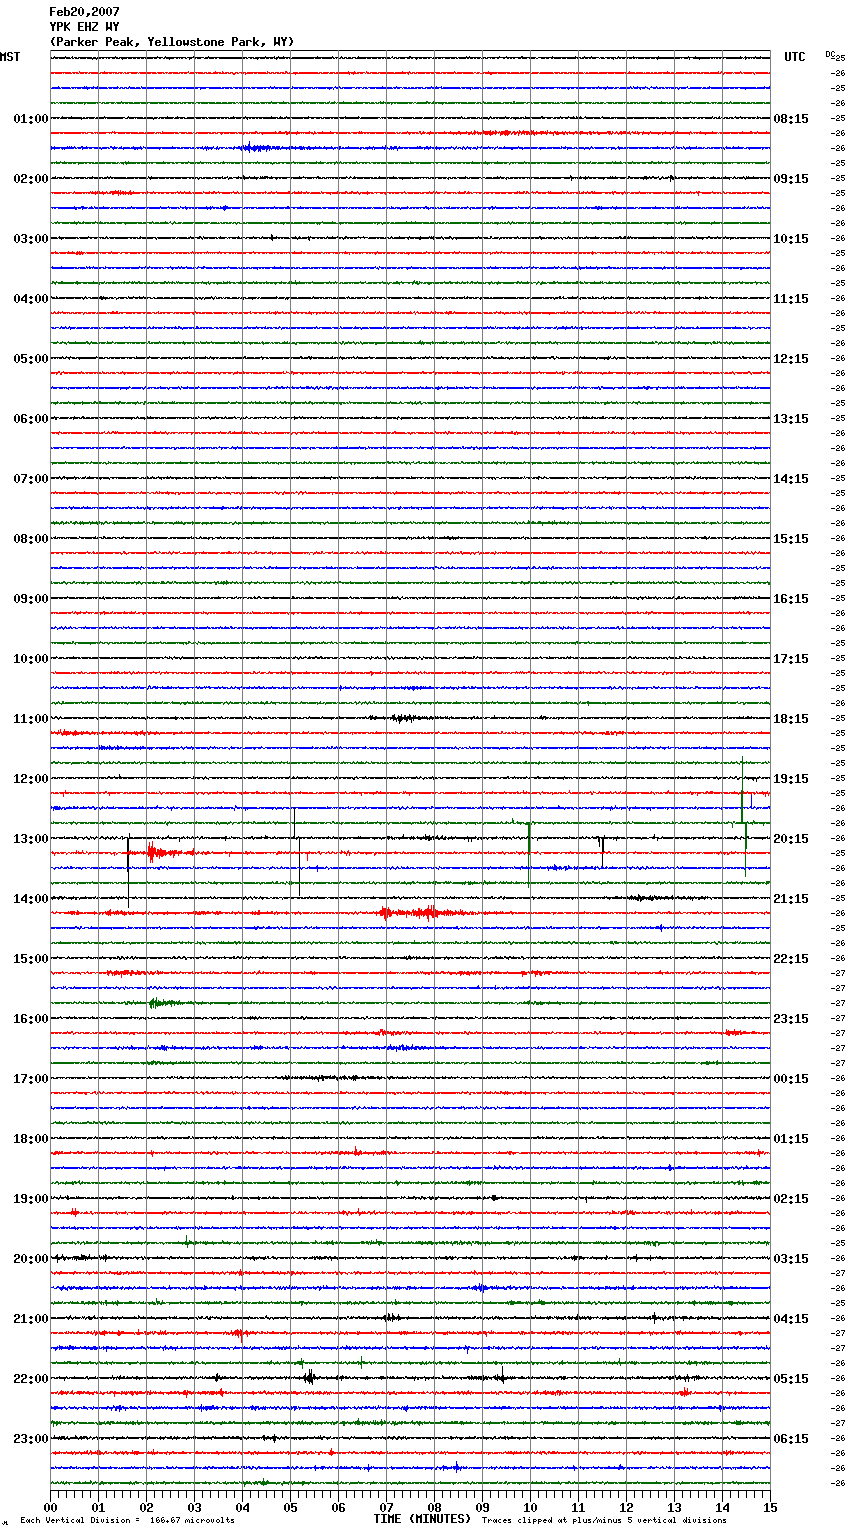Click black seismic event near minute 05 on 22:00 row

(x=309, y=1378)
